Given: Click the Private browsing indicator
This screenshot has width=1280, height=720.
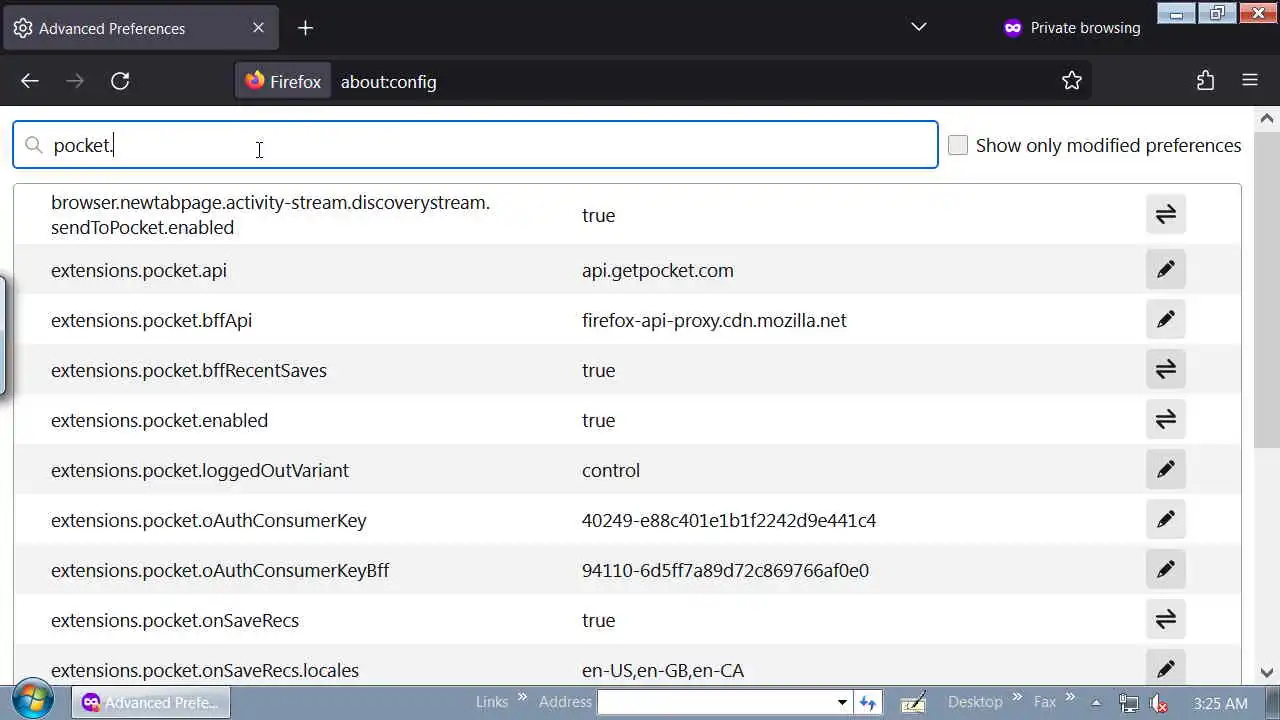Looking at the screenshot, I should click(1071, 28).
